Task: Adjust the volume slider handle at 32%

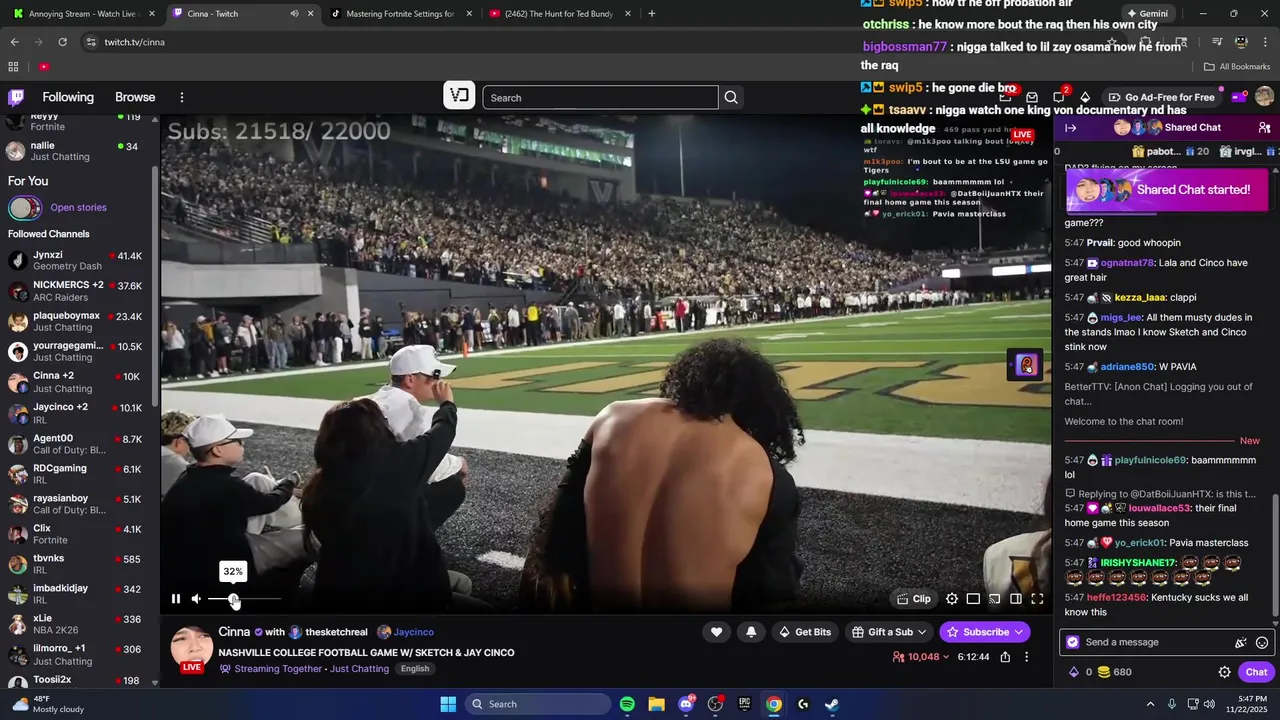Action: tap(233, 599)
